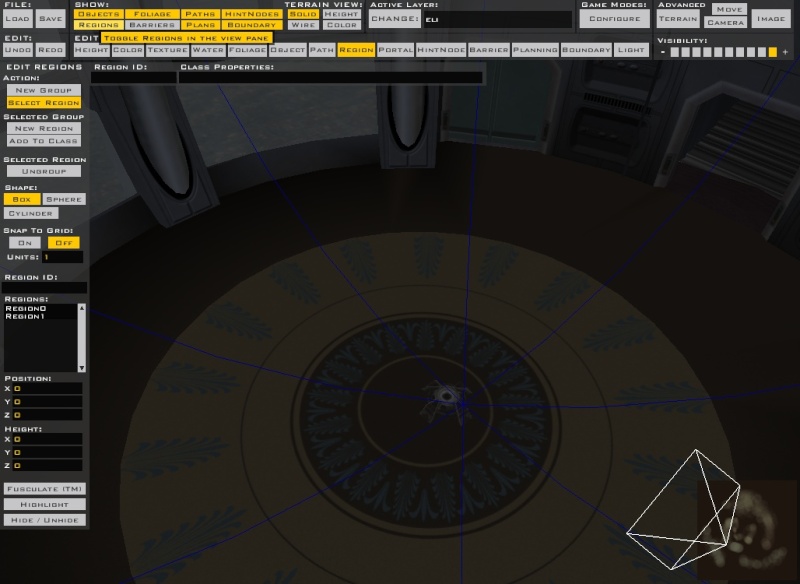Click the Class Properties text field
Image resolution: width=800 pixels, height=584 pixels.
331,78
